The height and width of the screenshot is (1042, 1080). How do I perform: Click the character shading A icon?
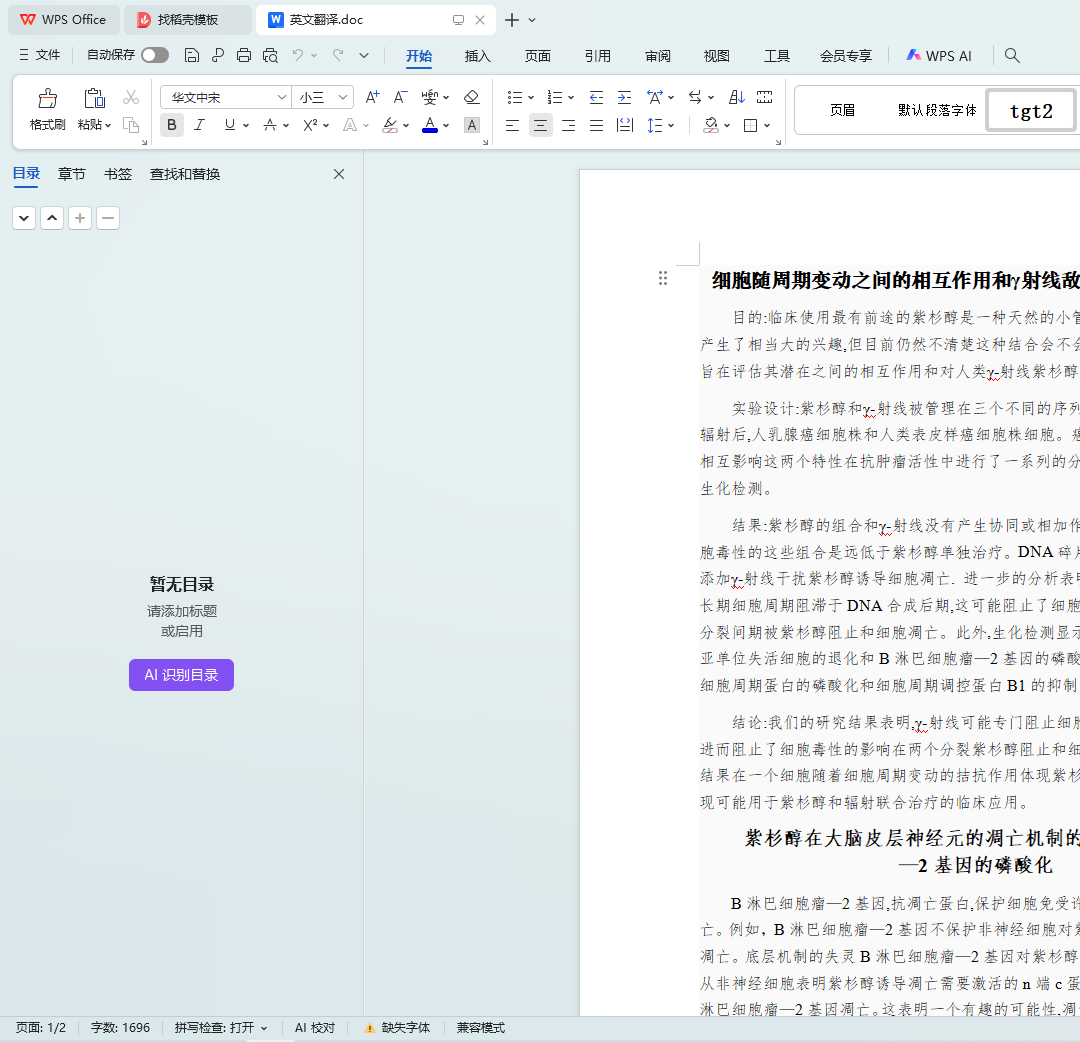pyautogui.click(x=472, y=125)
